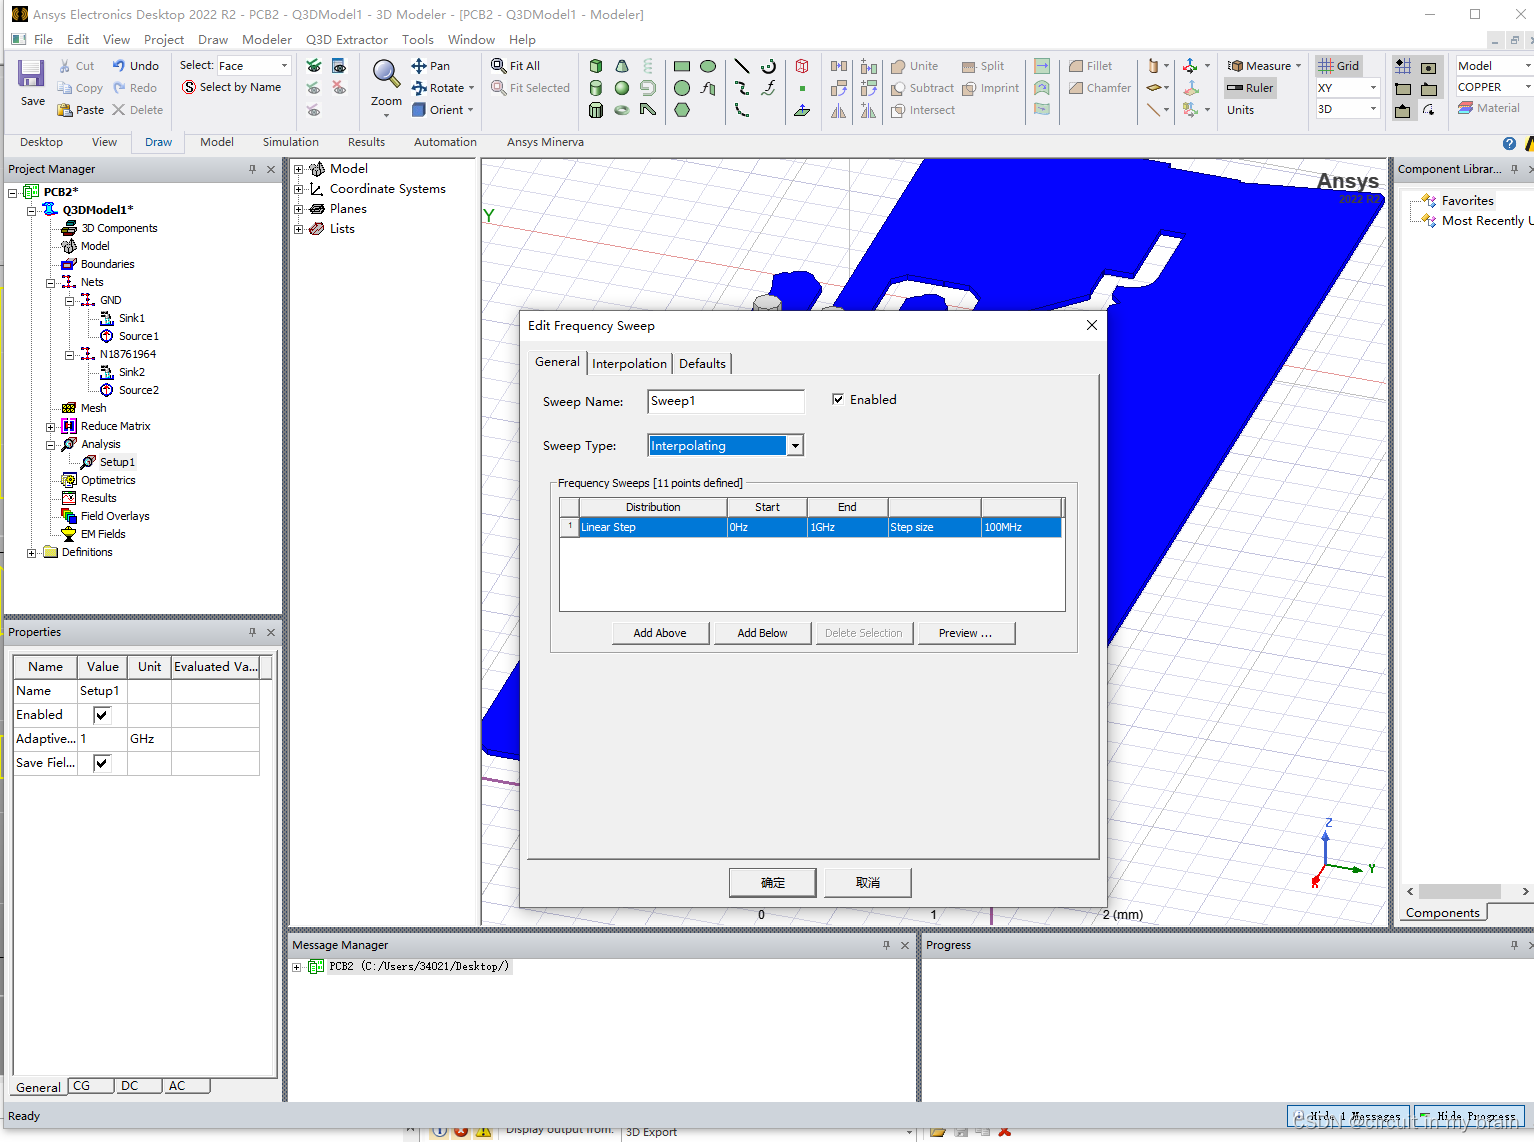1534x1142 pixels.
Task: Expand the Model node in the history tree
Action: [298, 169]
